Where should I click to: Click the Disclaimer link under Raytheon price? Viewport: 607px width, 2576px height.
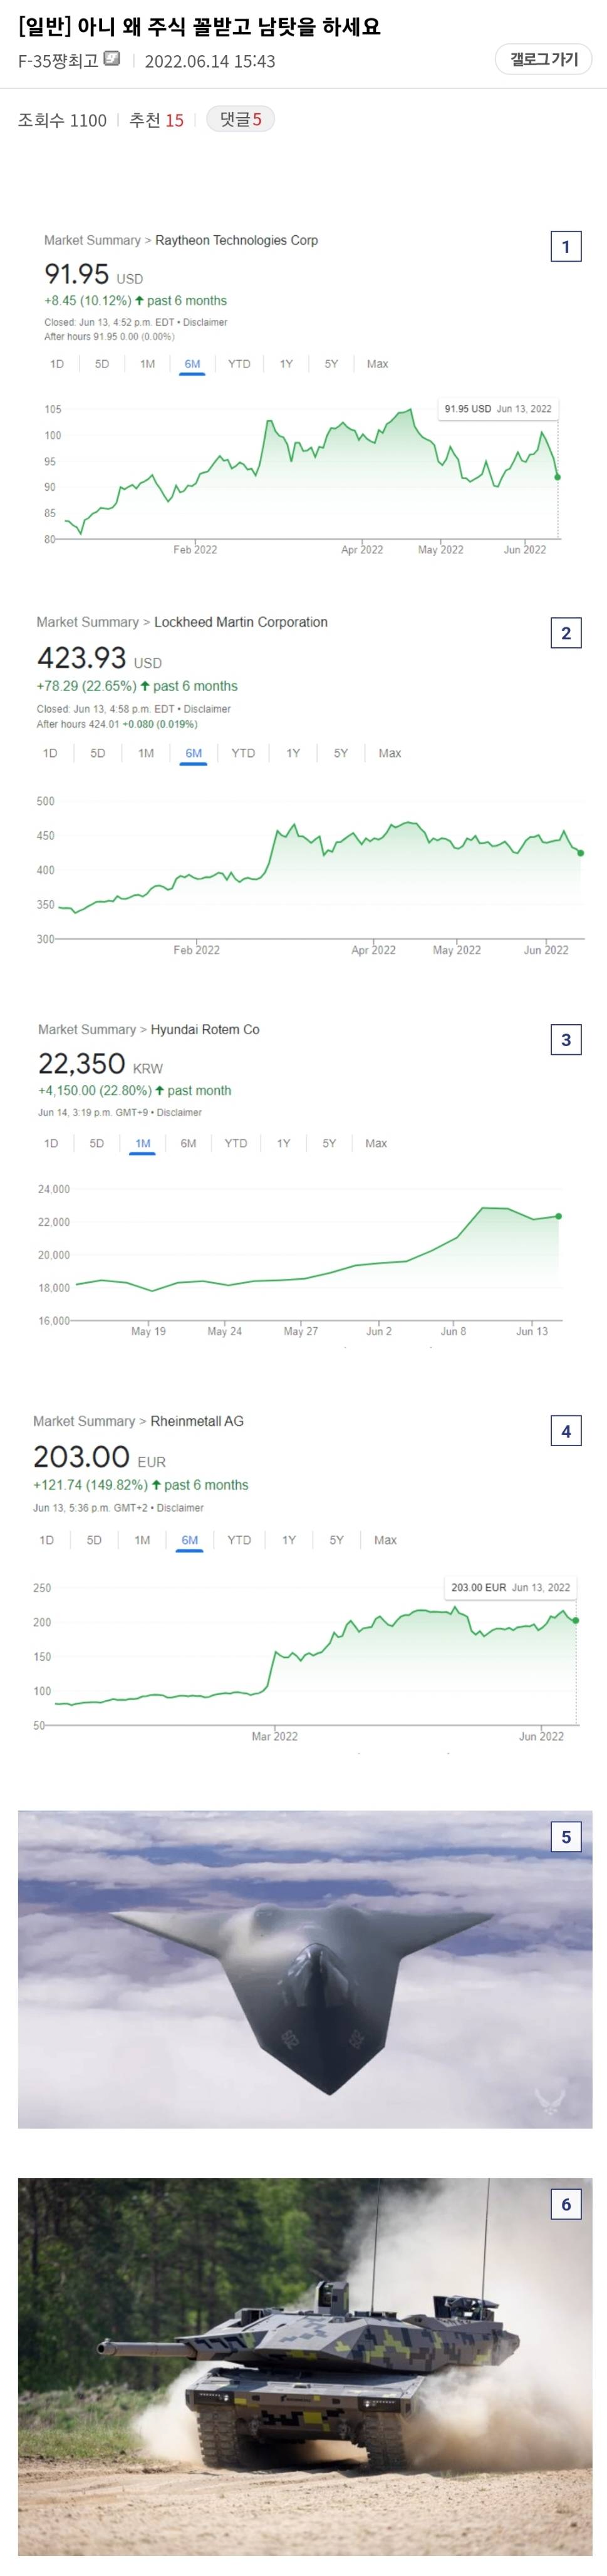[x=205, y=322]
